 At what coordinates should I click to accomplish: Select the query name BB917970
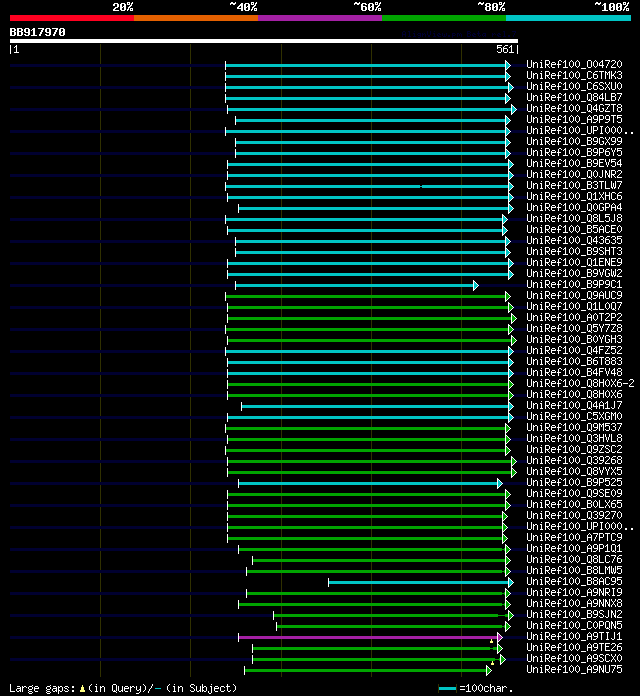[x=37, y=32]
